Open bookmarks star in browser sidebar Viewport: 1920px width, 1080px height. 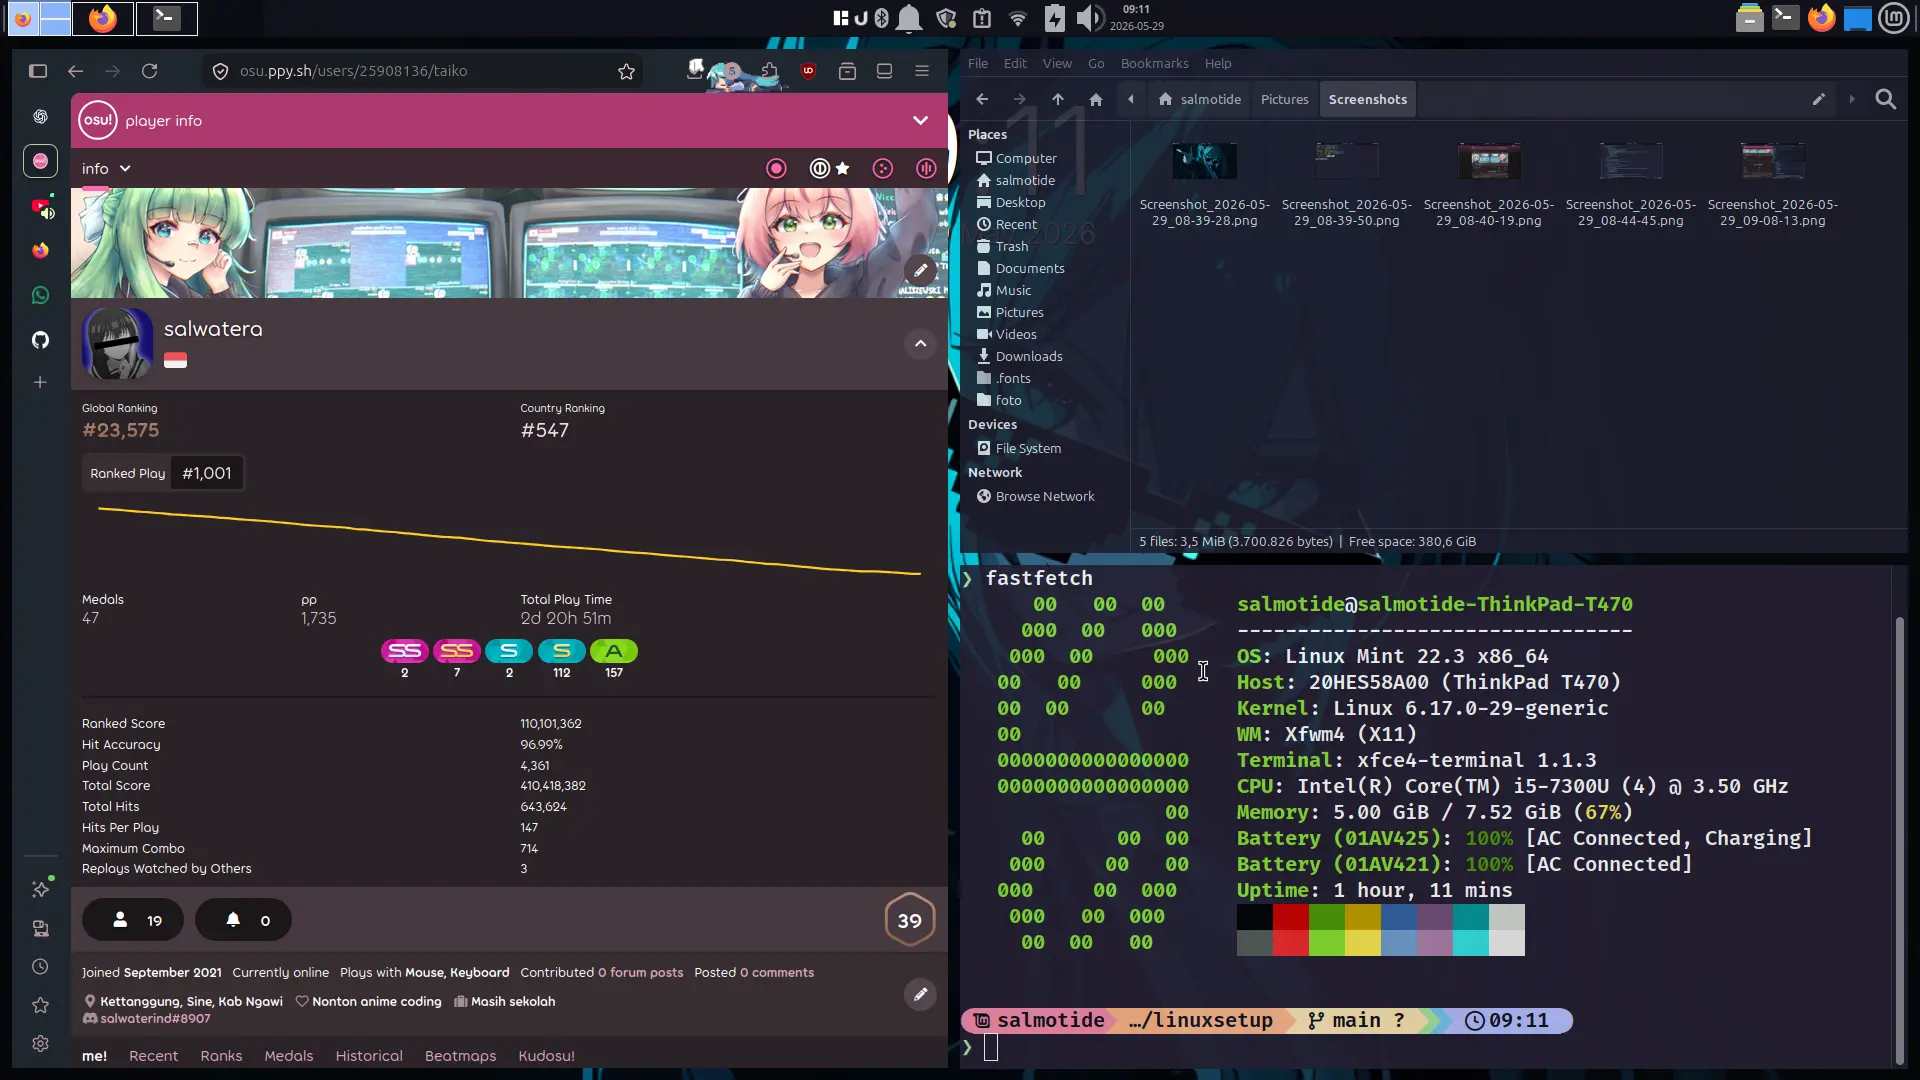pyautogui.click(x=40, y=1005)
